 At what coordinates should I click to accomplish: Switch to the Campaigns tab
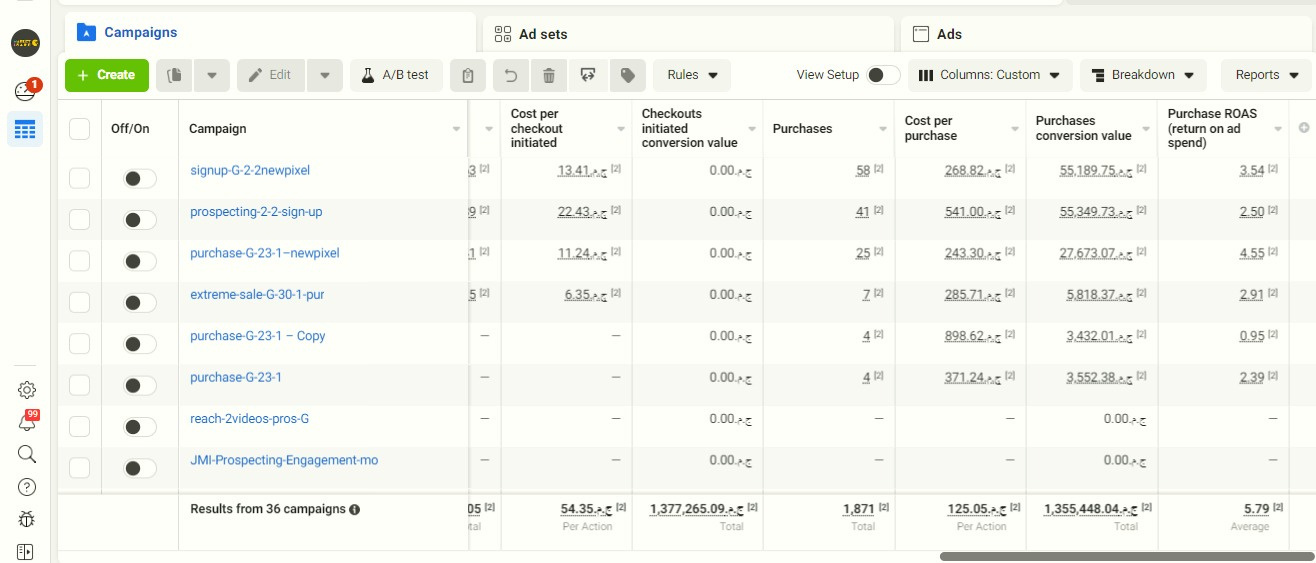[271, 32]
